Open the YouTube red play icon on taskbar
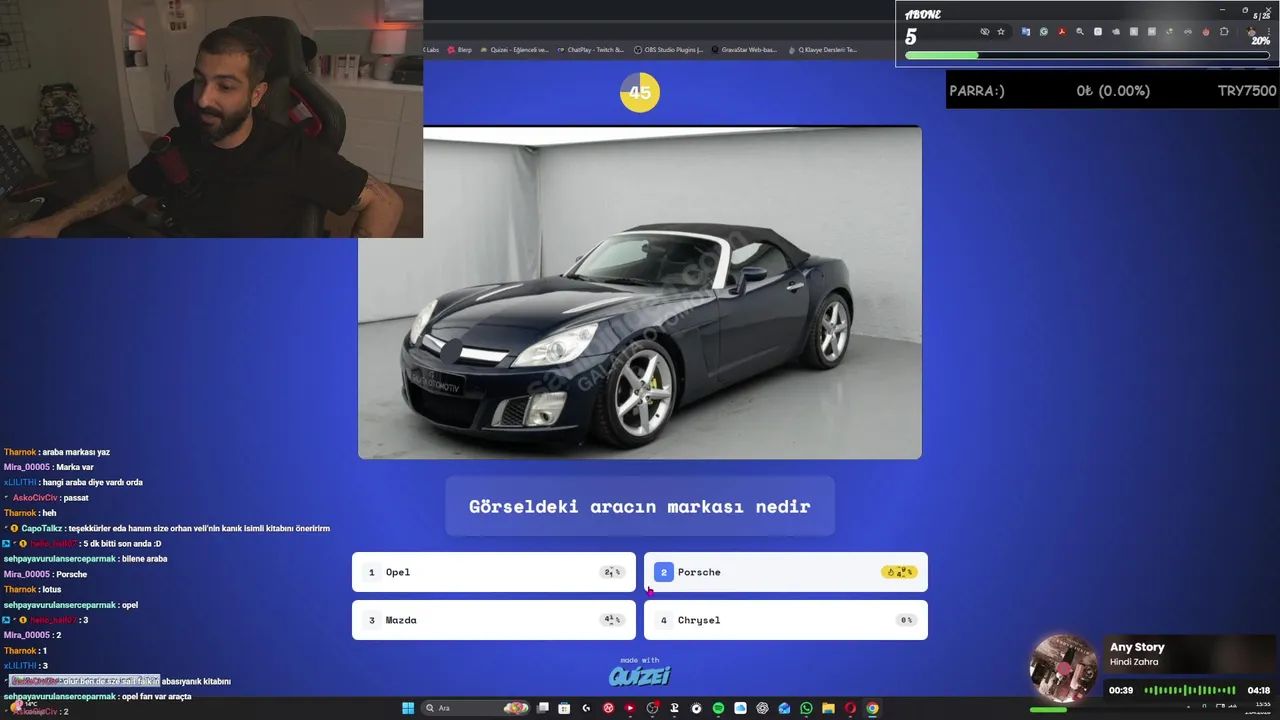 tap(630, 708)
